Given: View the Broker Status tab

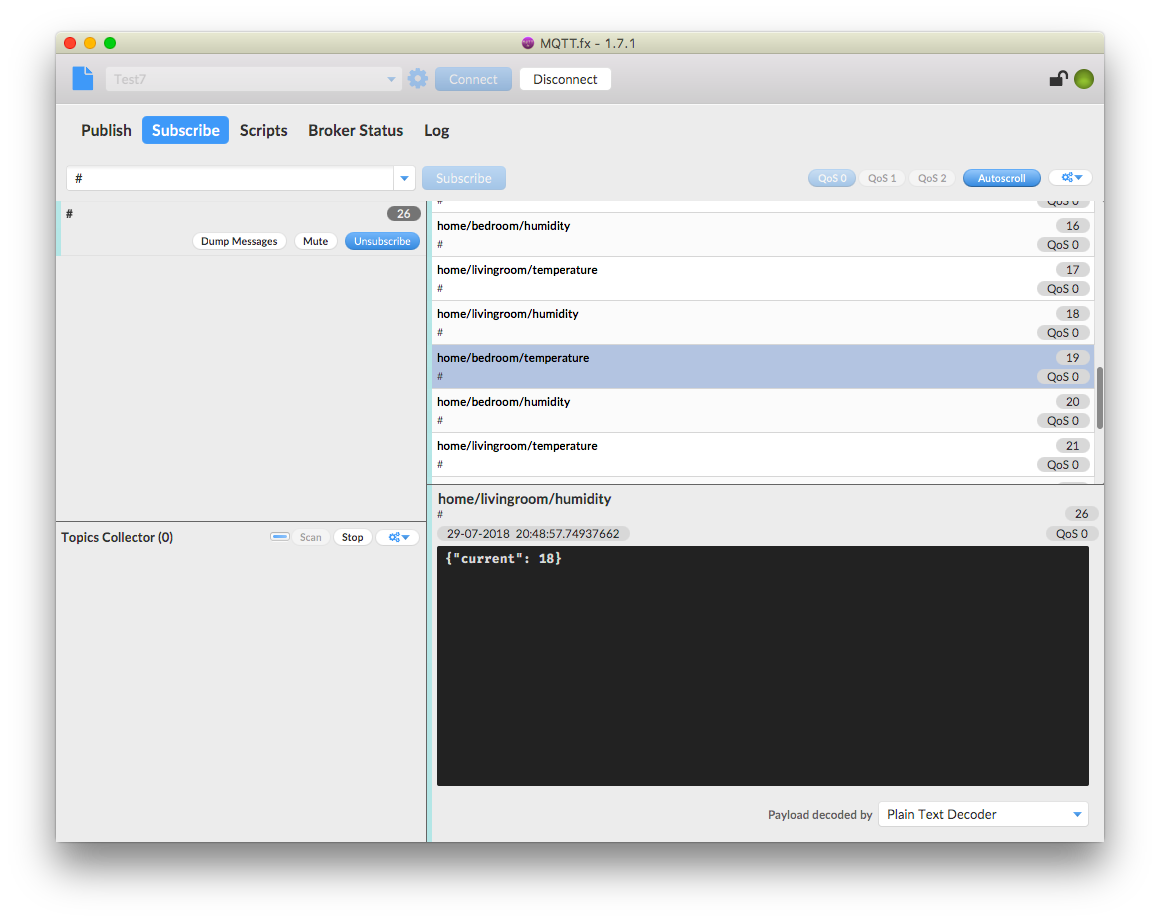Looking at the screenshot, I should pos(356,130).
